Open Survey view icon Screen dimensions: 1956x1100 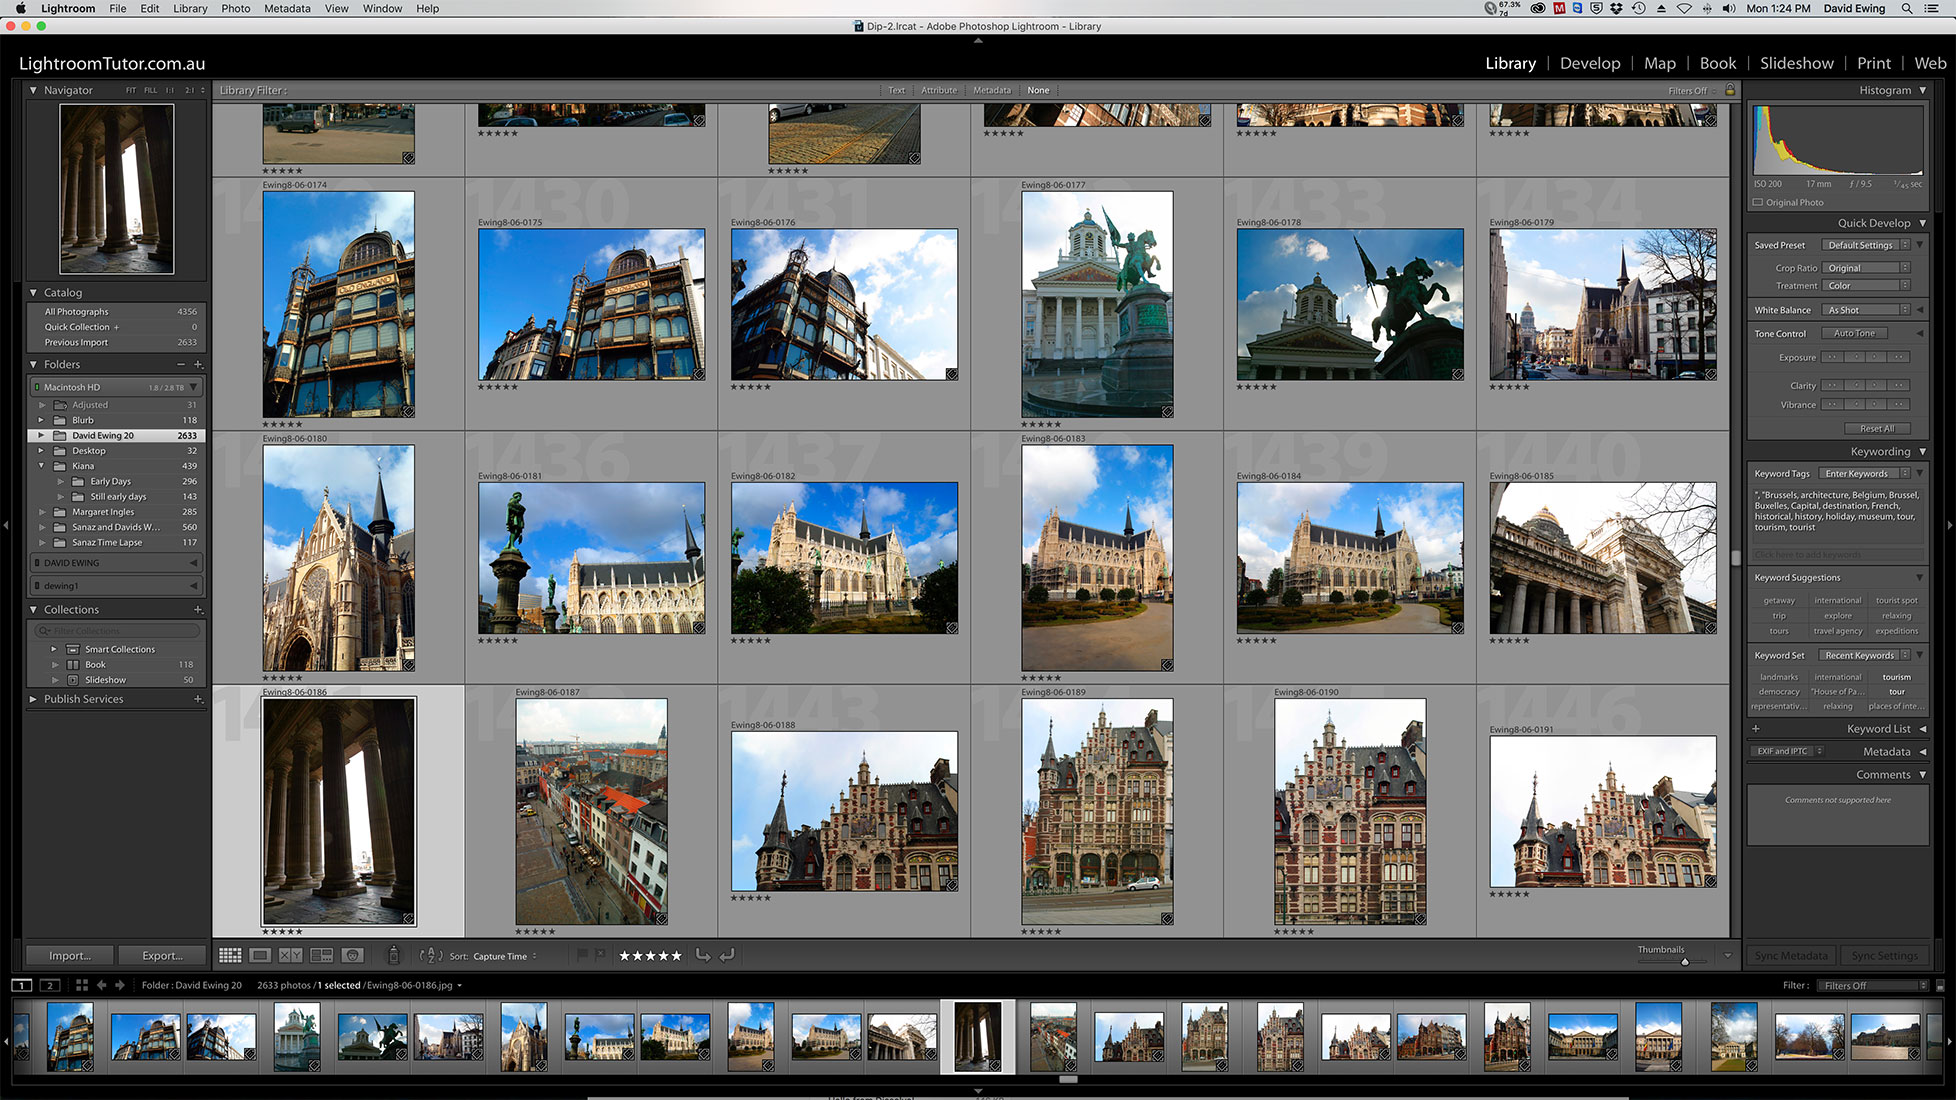point(321,955)
